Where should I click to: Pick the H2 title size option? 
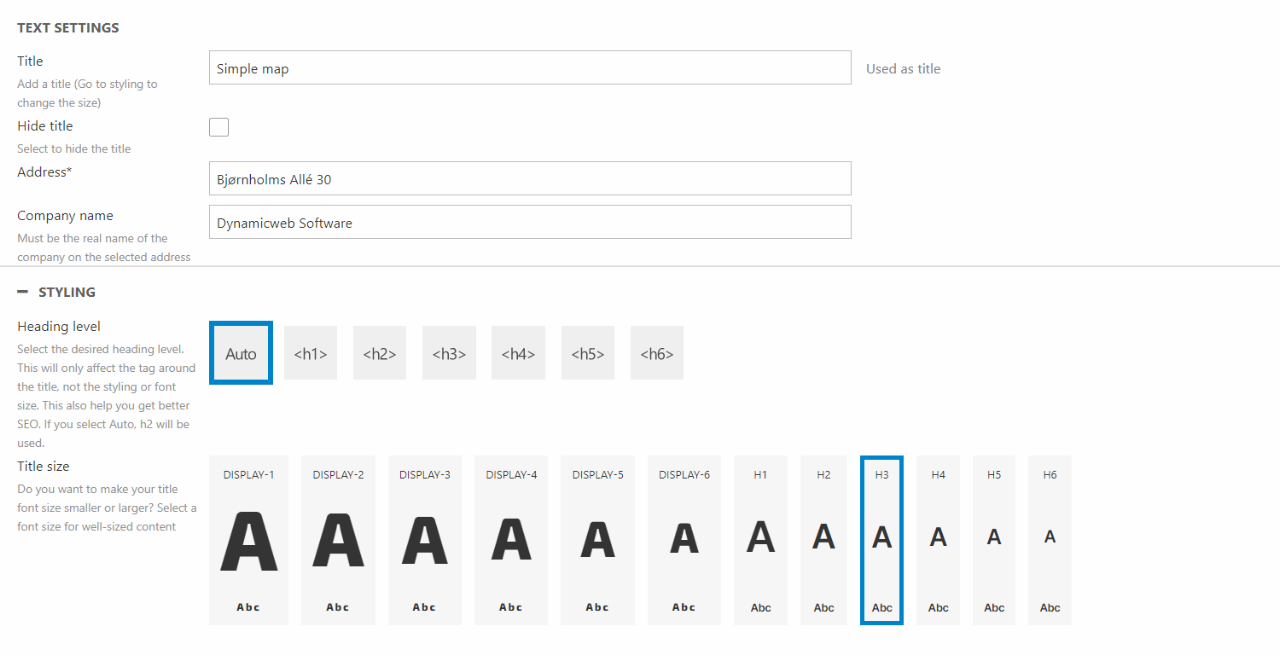point(823,540)
